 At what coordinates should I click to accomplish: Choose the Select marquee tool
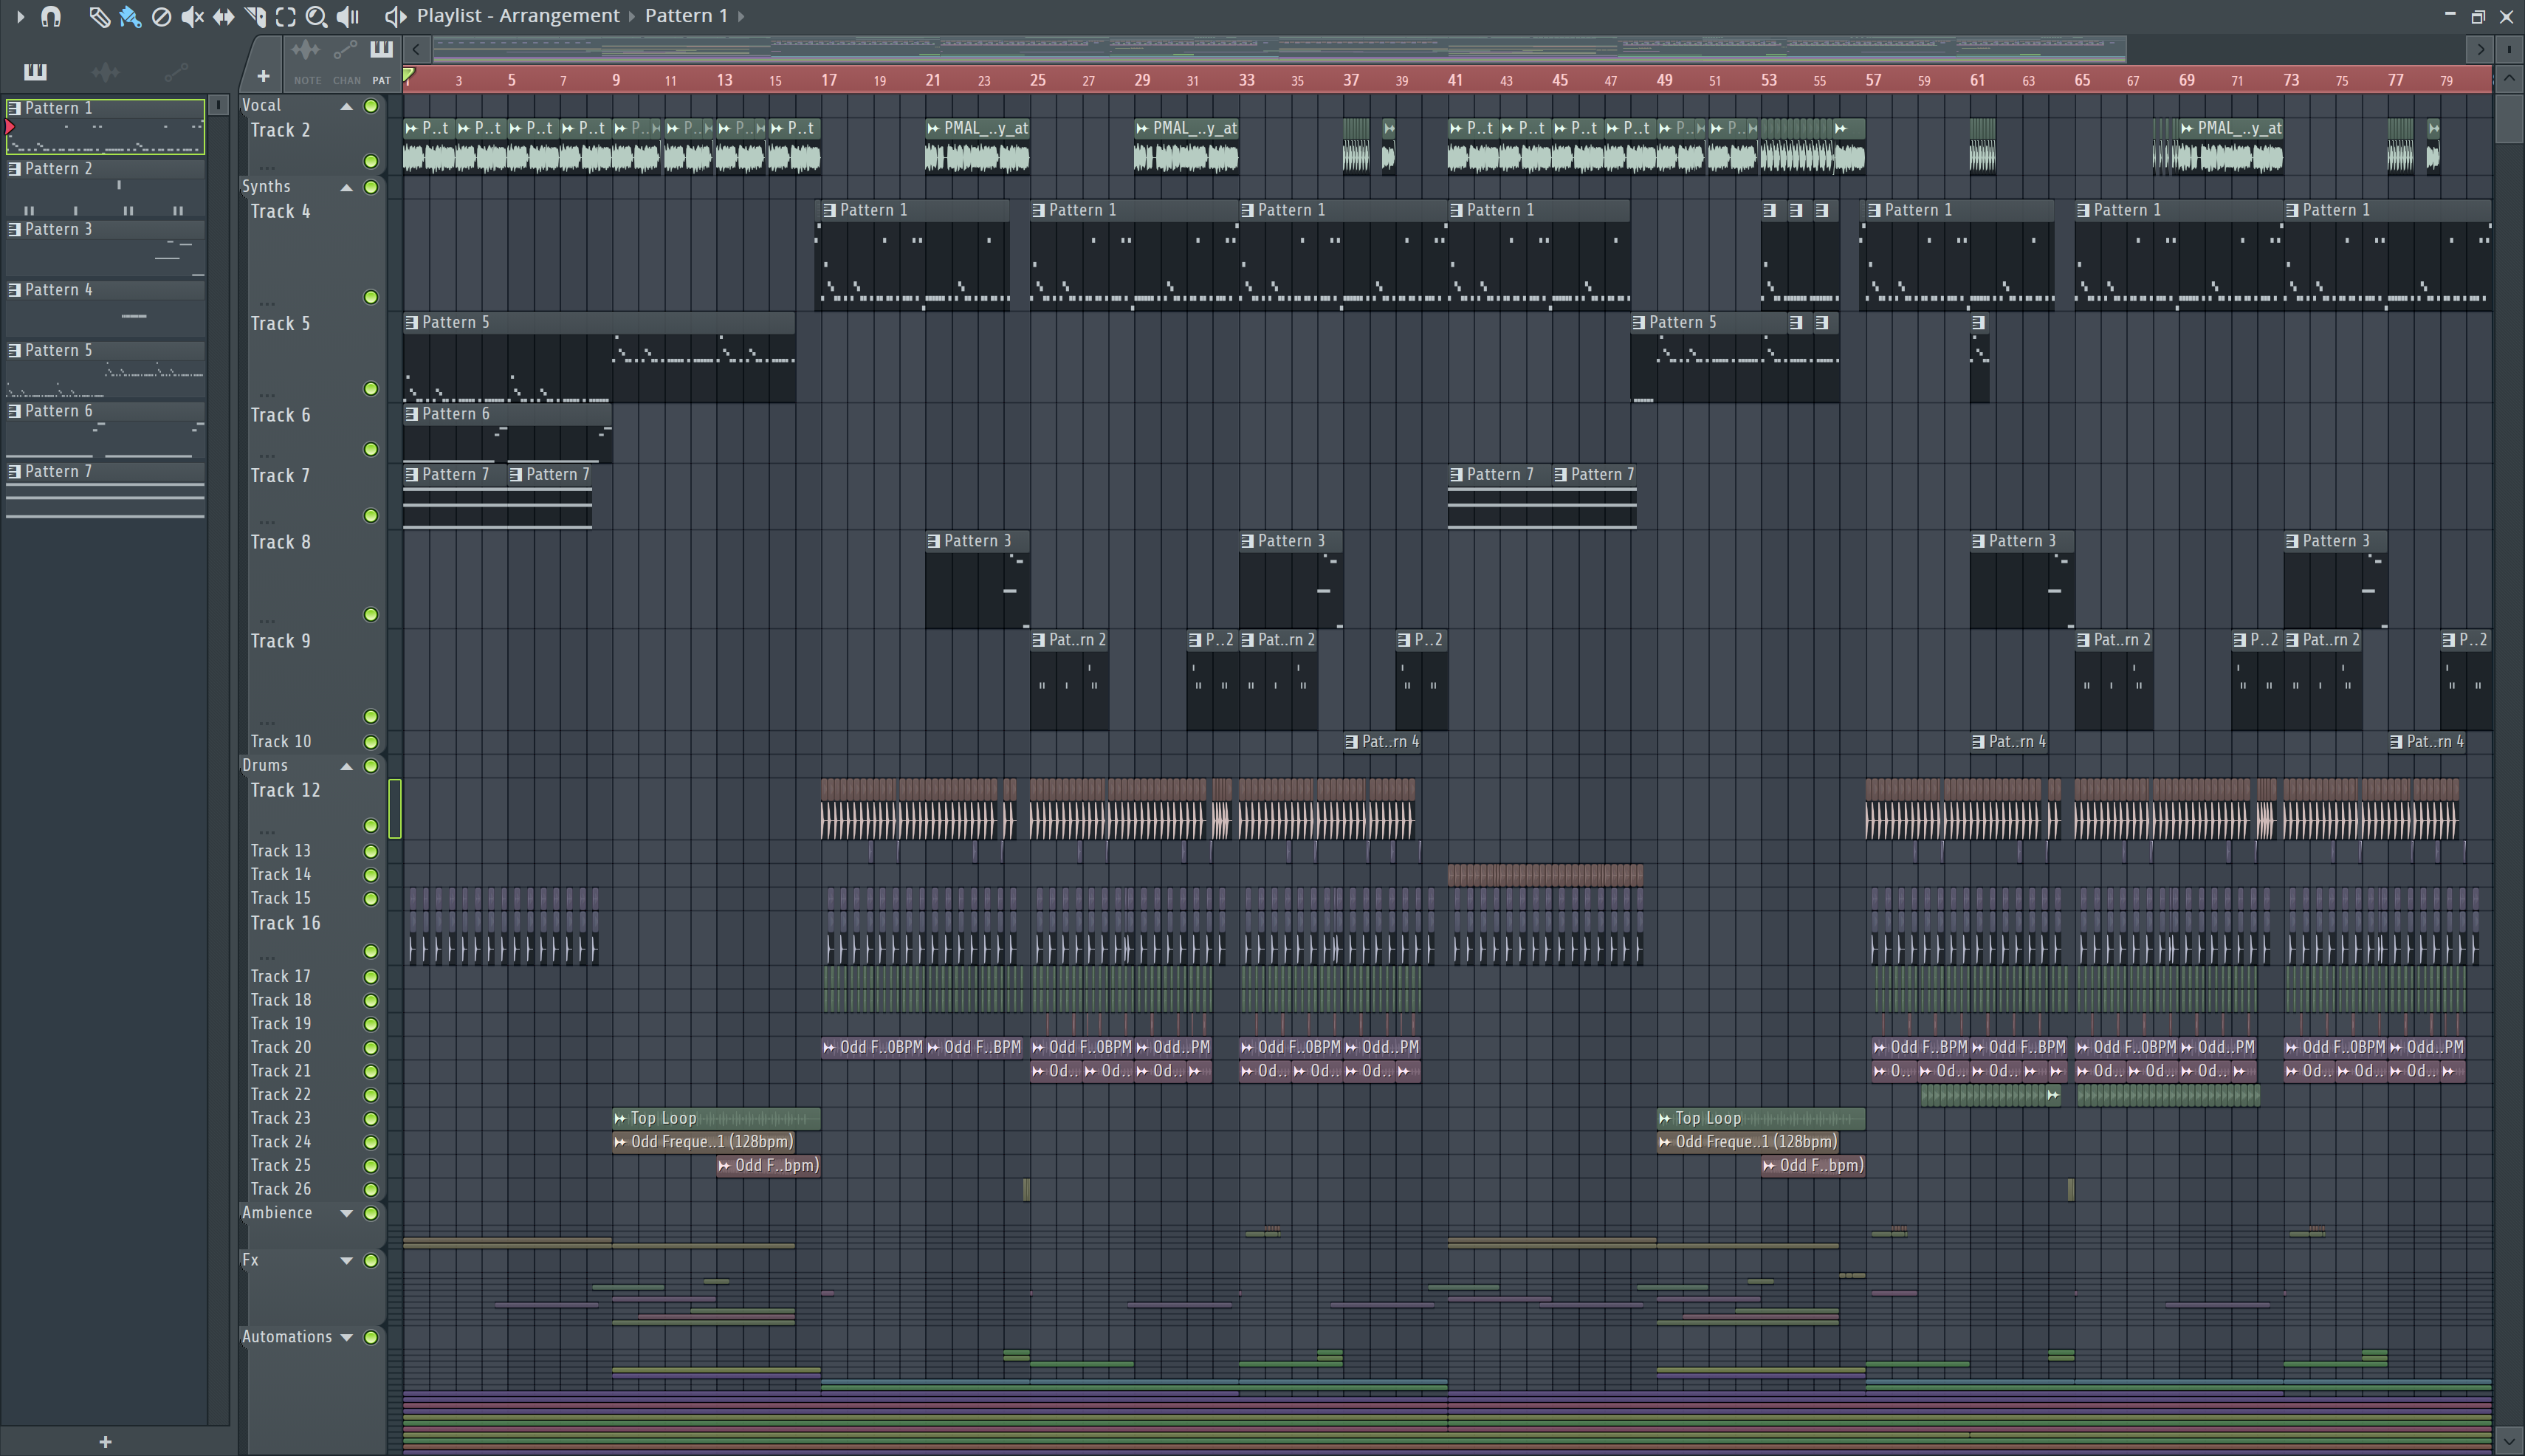(286, 16)
